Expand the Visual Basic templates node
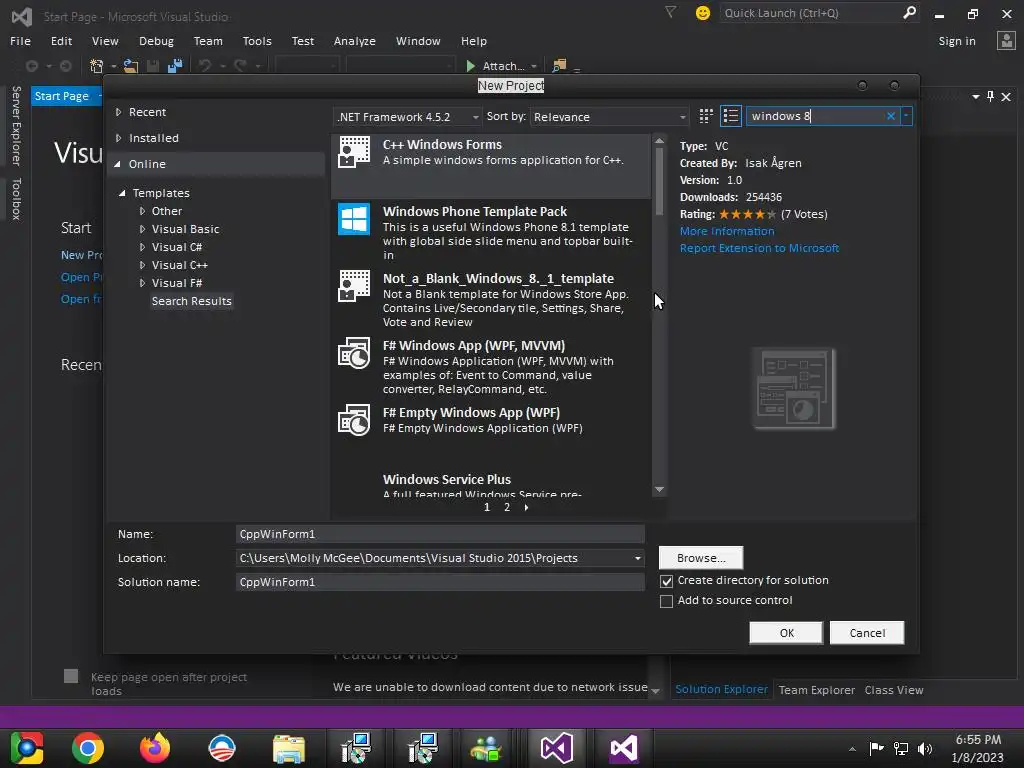 (142, 229)
